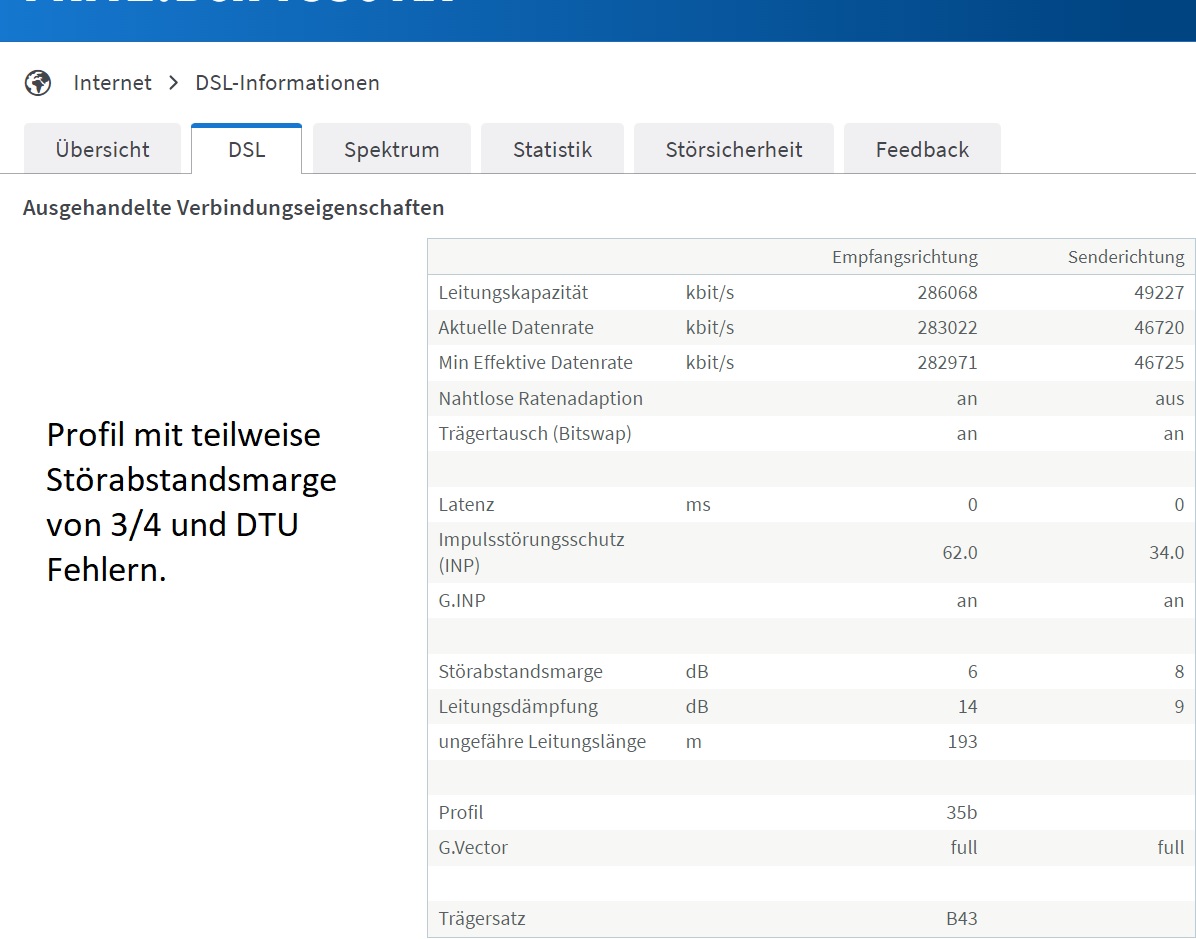The width and height of the screenshot is (1196, 939).
Task: Select the DSL tab
Action: (246, 149)
